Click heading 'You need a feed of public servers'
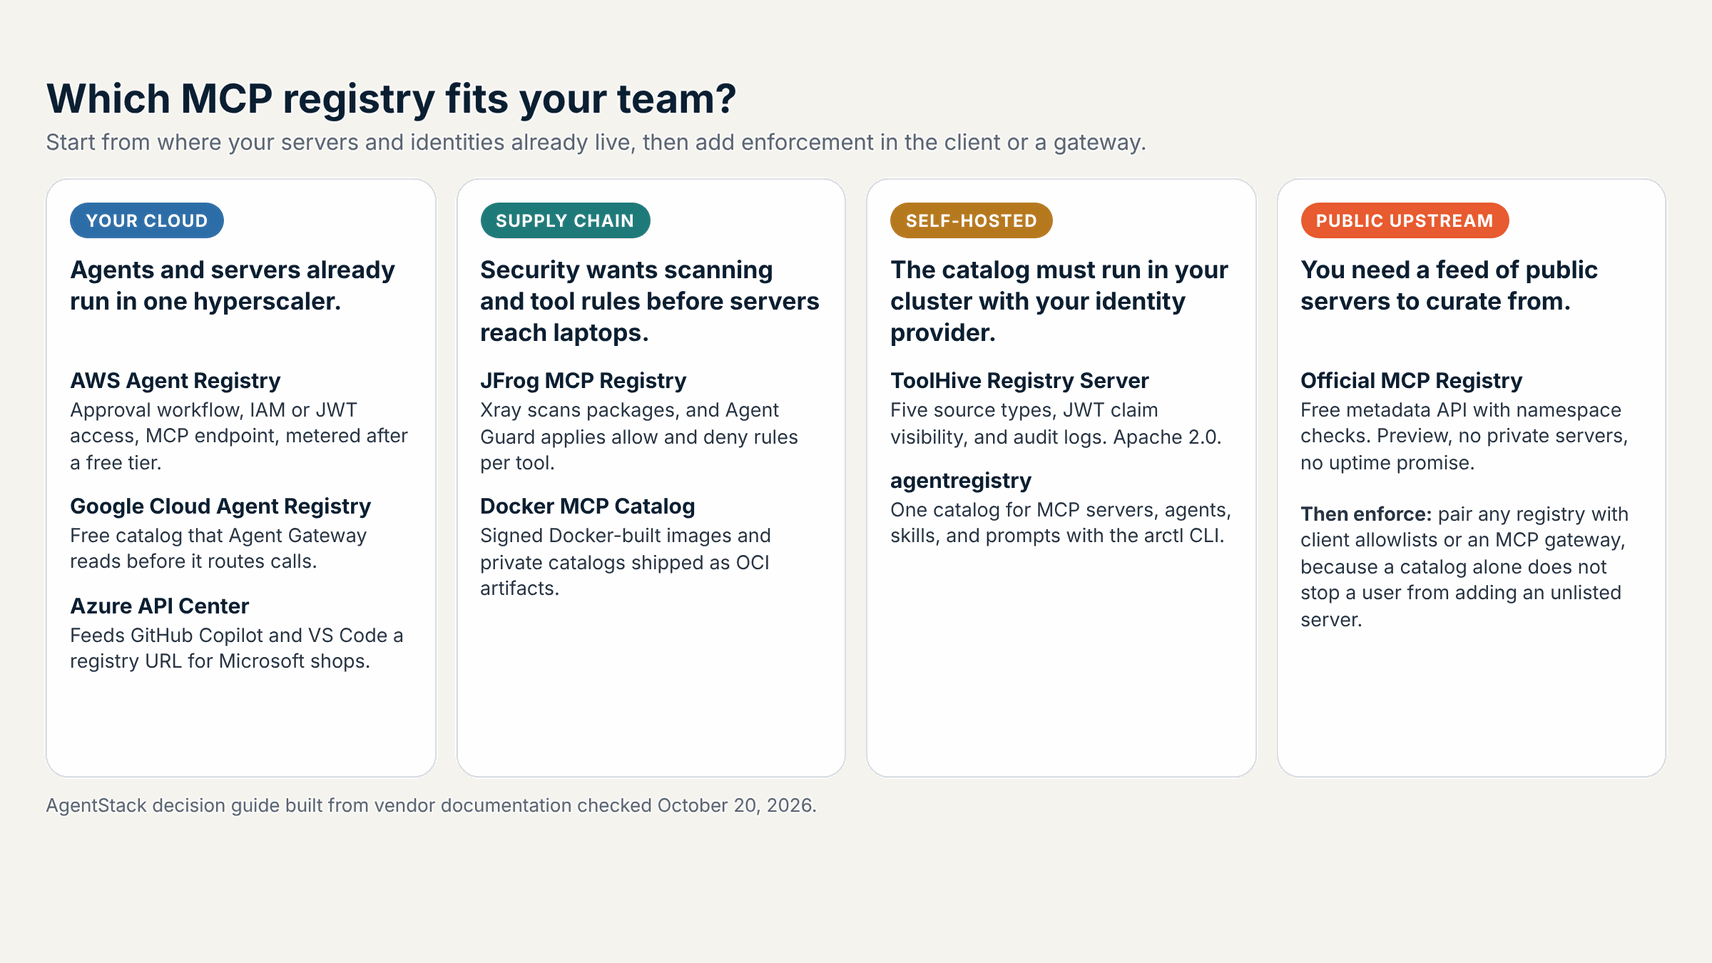Image resolution: width=1712 pixels, height=963 pixels. [x=1449, y=286]
